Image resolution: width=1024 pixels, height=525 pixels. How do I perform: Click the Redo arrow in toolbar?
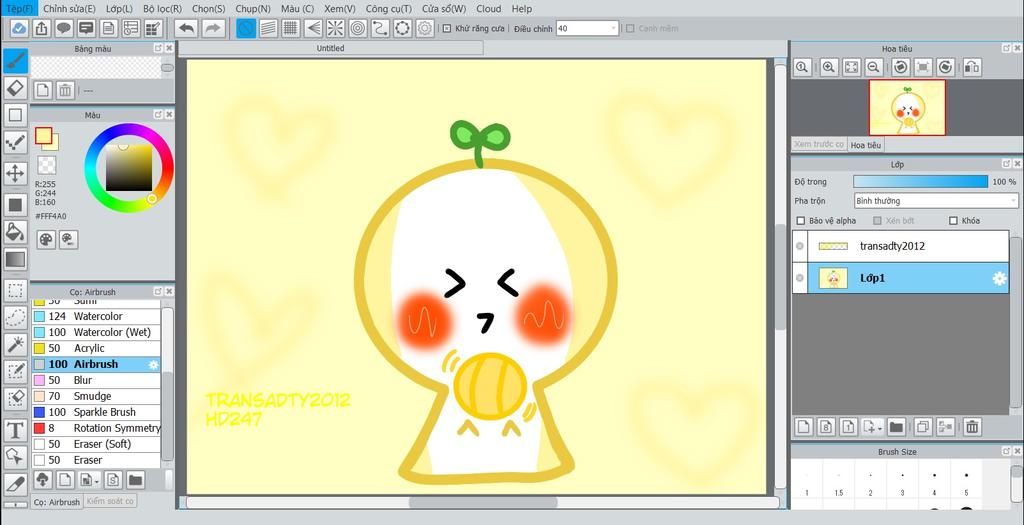click(212, 28)
